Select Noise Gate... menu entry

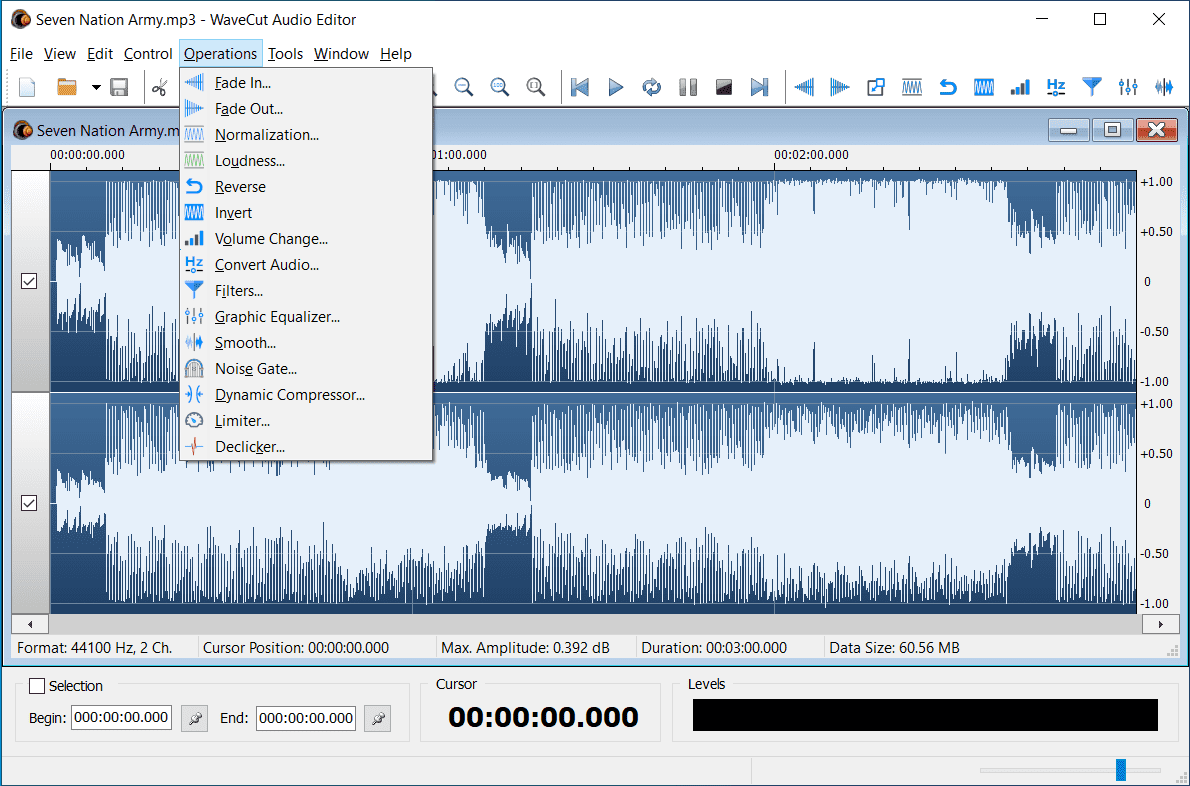pyautogui.click(x=255, y=369)
